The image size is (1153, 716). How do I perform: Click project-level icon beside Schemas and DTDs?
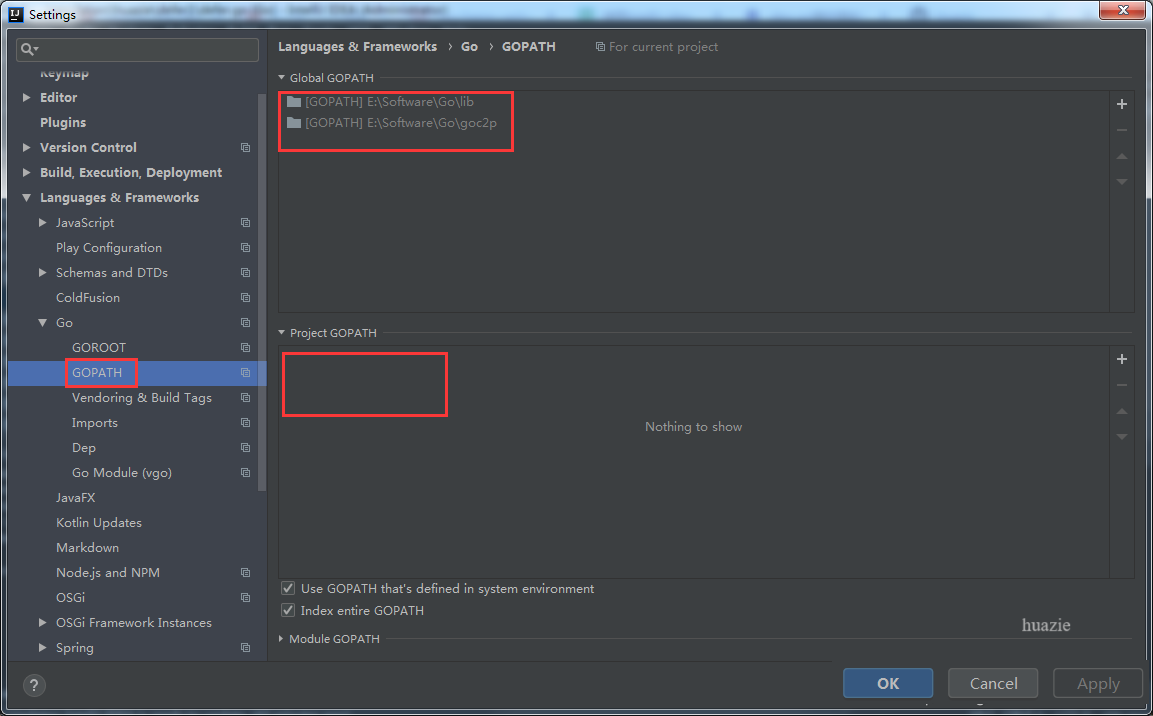click(246, 273)
